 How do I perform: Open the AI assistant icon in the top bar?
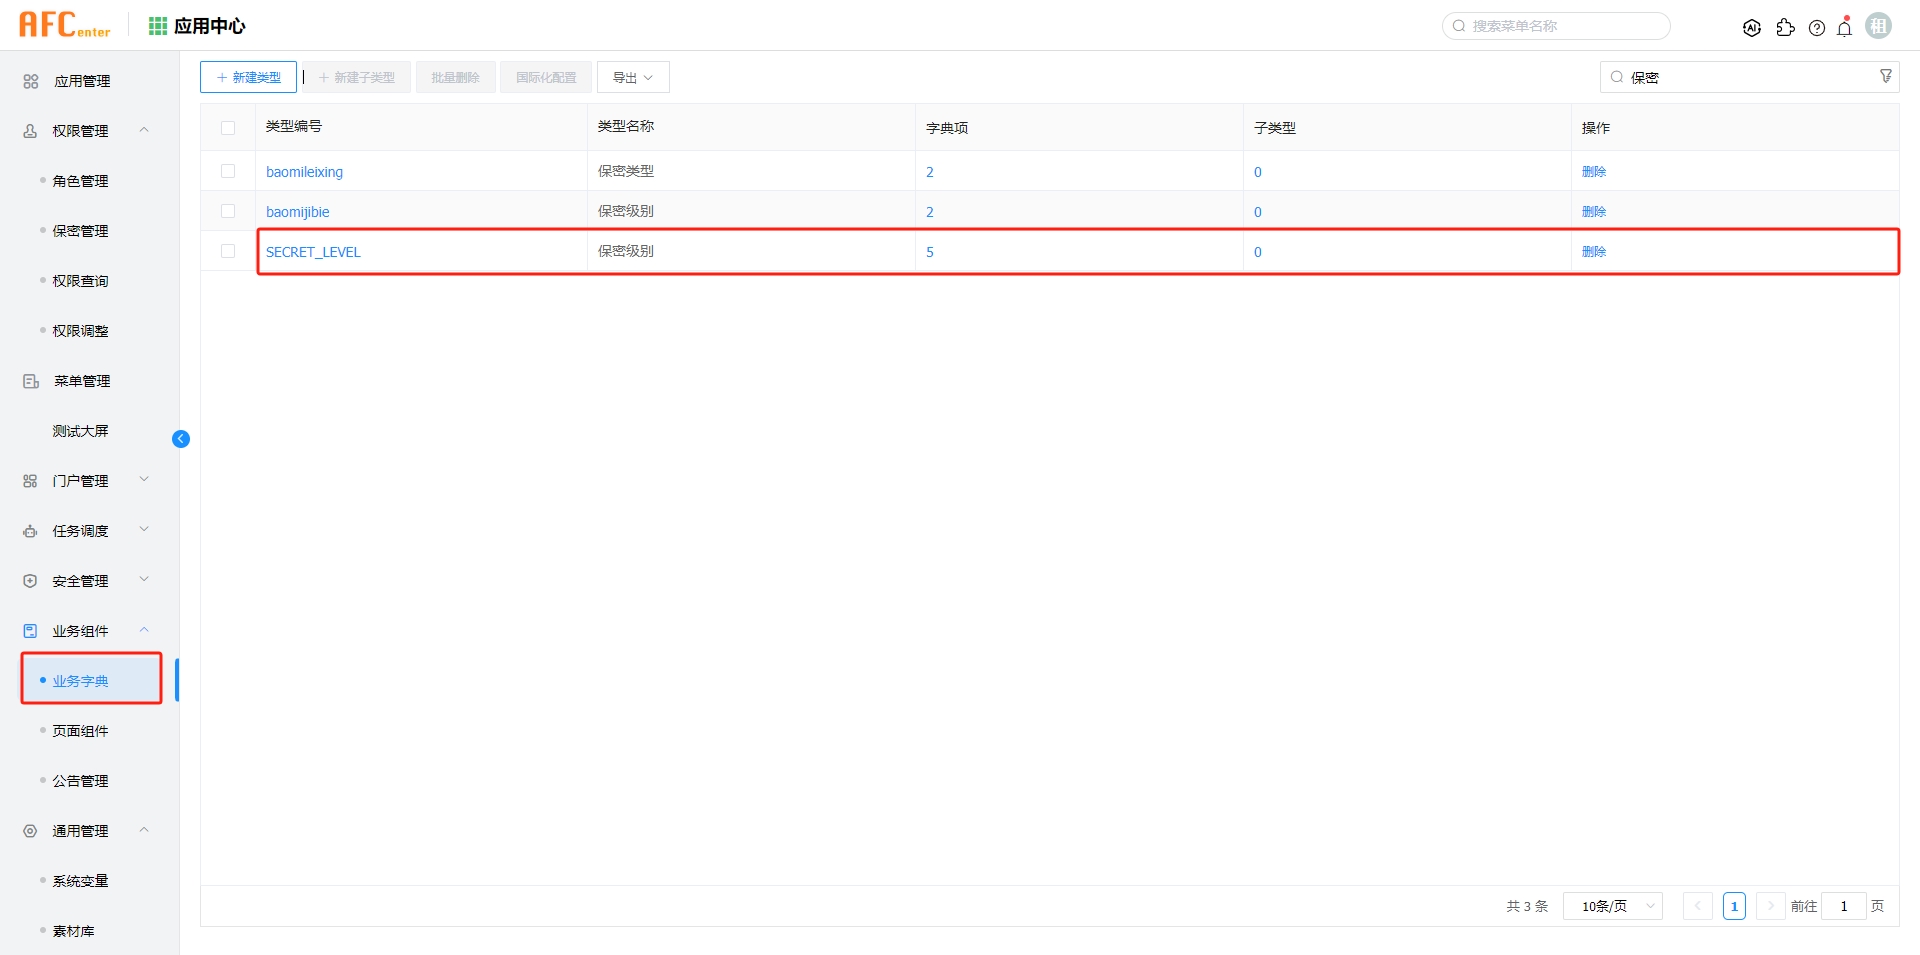(1752, 27)
